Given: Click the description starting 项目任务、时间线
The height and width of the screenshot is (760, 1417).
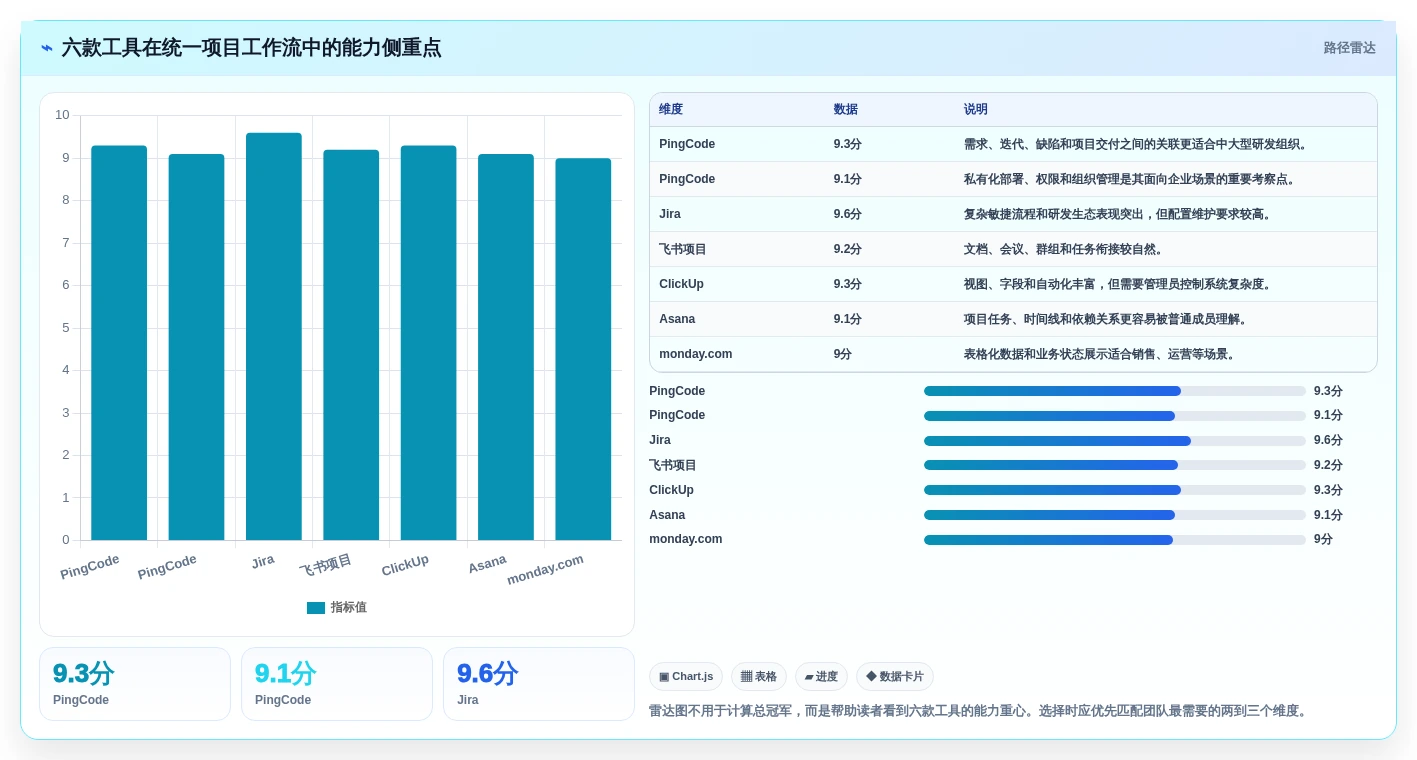Looking at the screenshot, I should click(1107, 319).
